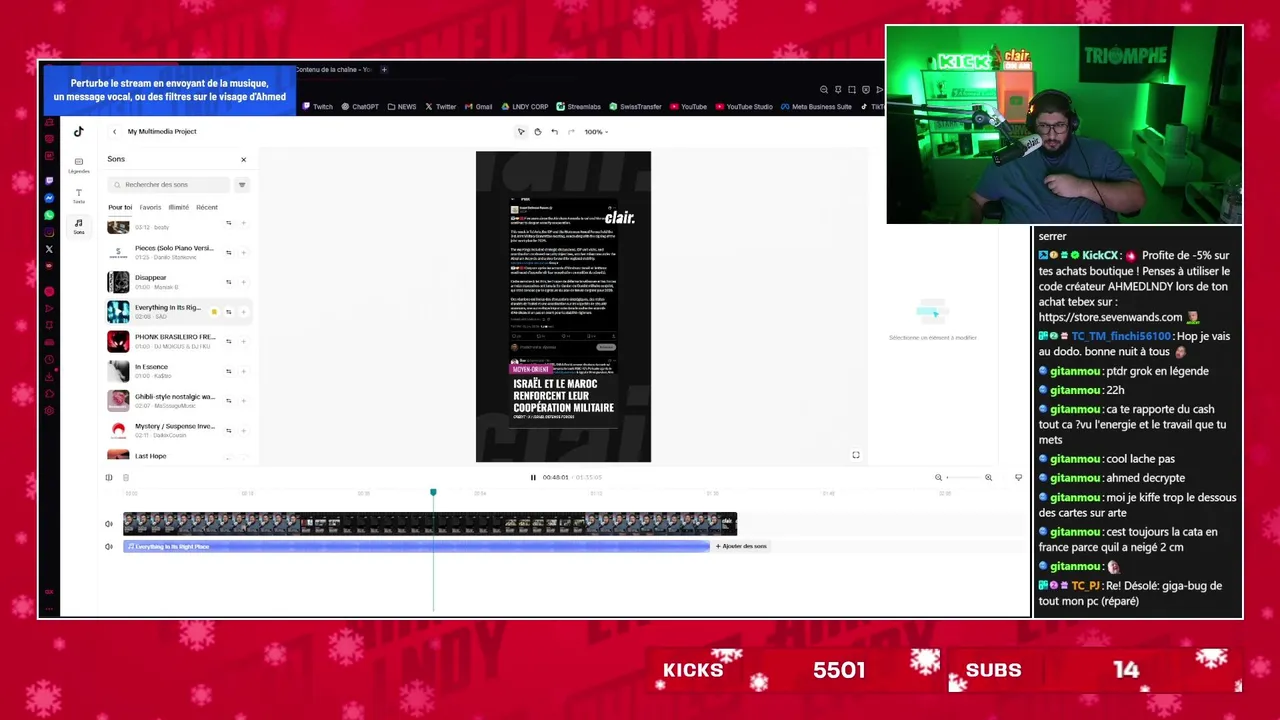Image resolution: width=1280 pixels, height=720 pixels.
Task: Open the 100% zoom dropdown
Action: point(596,132)
